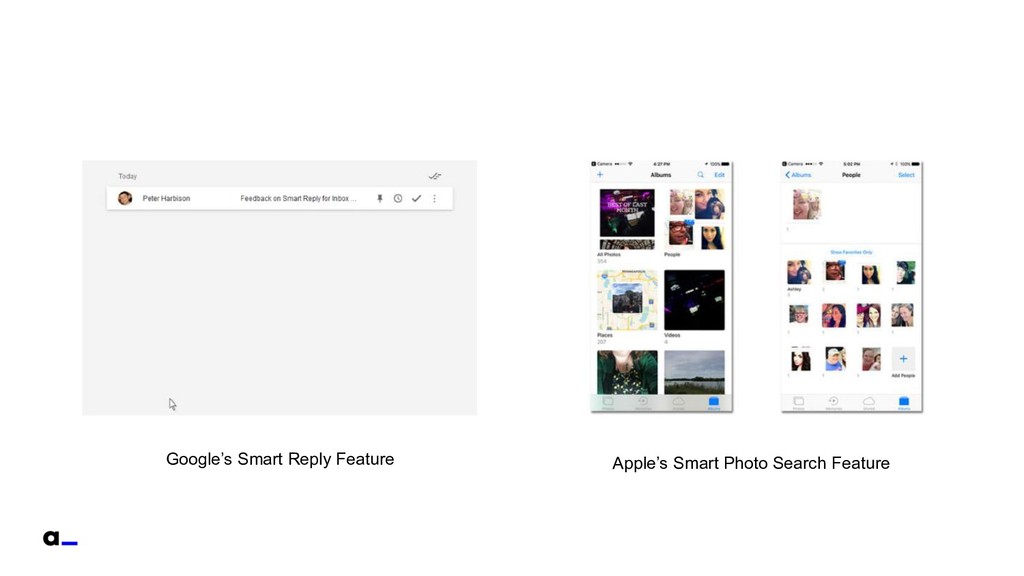Click the 'Google's Smart Reply Feature' caption
This screenshot has width=1024, height=576.
pos(280,459)
